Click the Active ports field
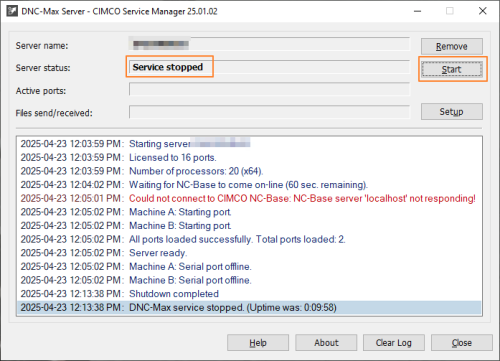Viewport: 500px width, 361px height. click(269, 89)
